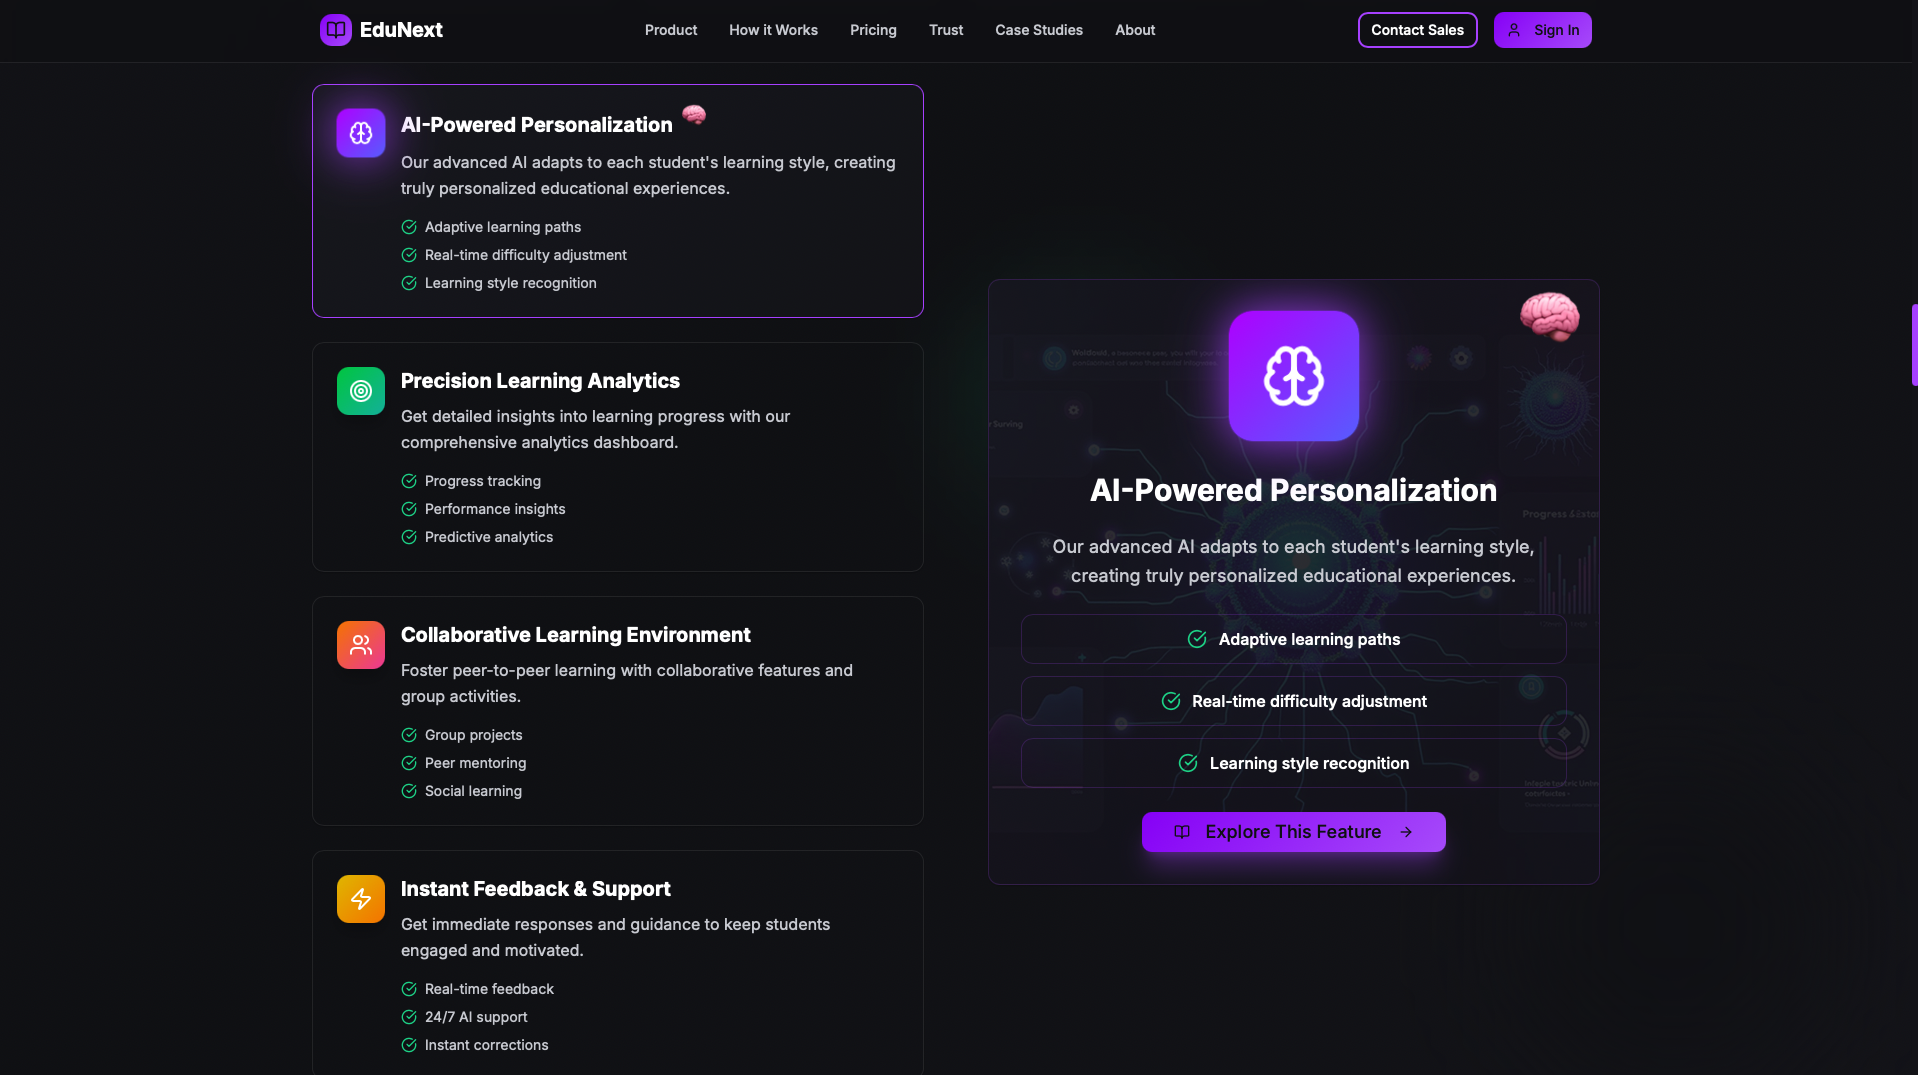Image resolution: width=1918 pixels, height=1075 pixels.
Task: Click the EduNext book logo icon
Action: 335,30
